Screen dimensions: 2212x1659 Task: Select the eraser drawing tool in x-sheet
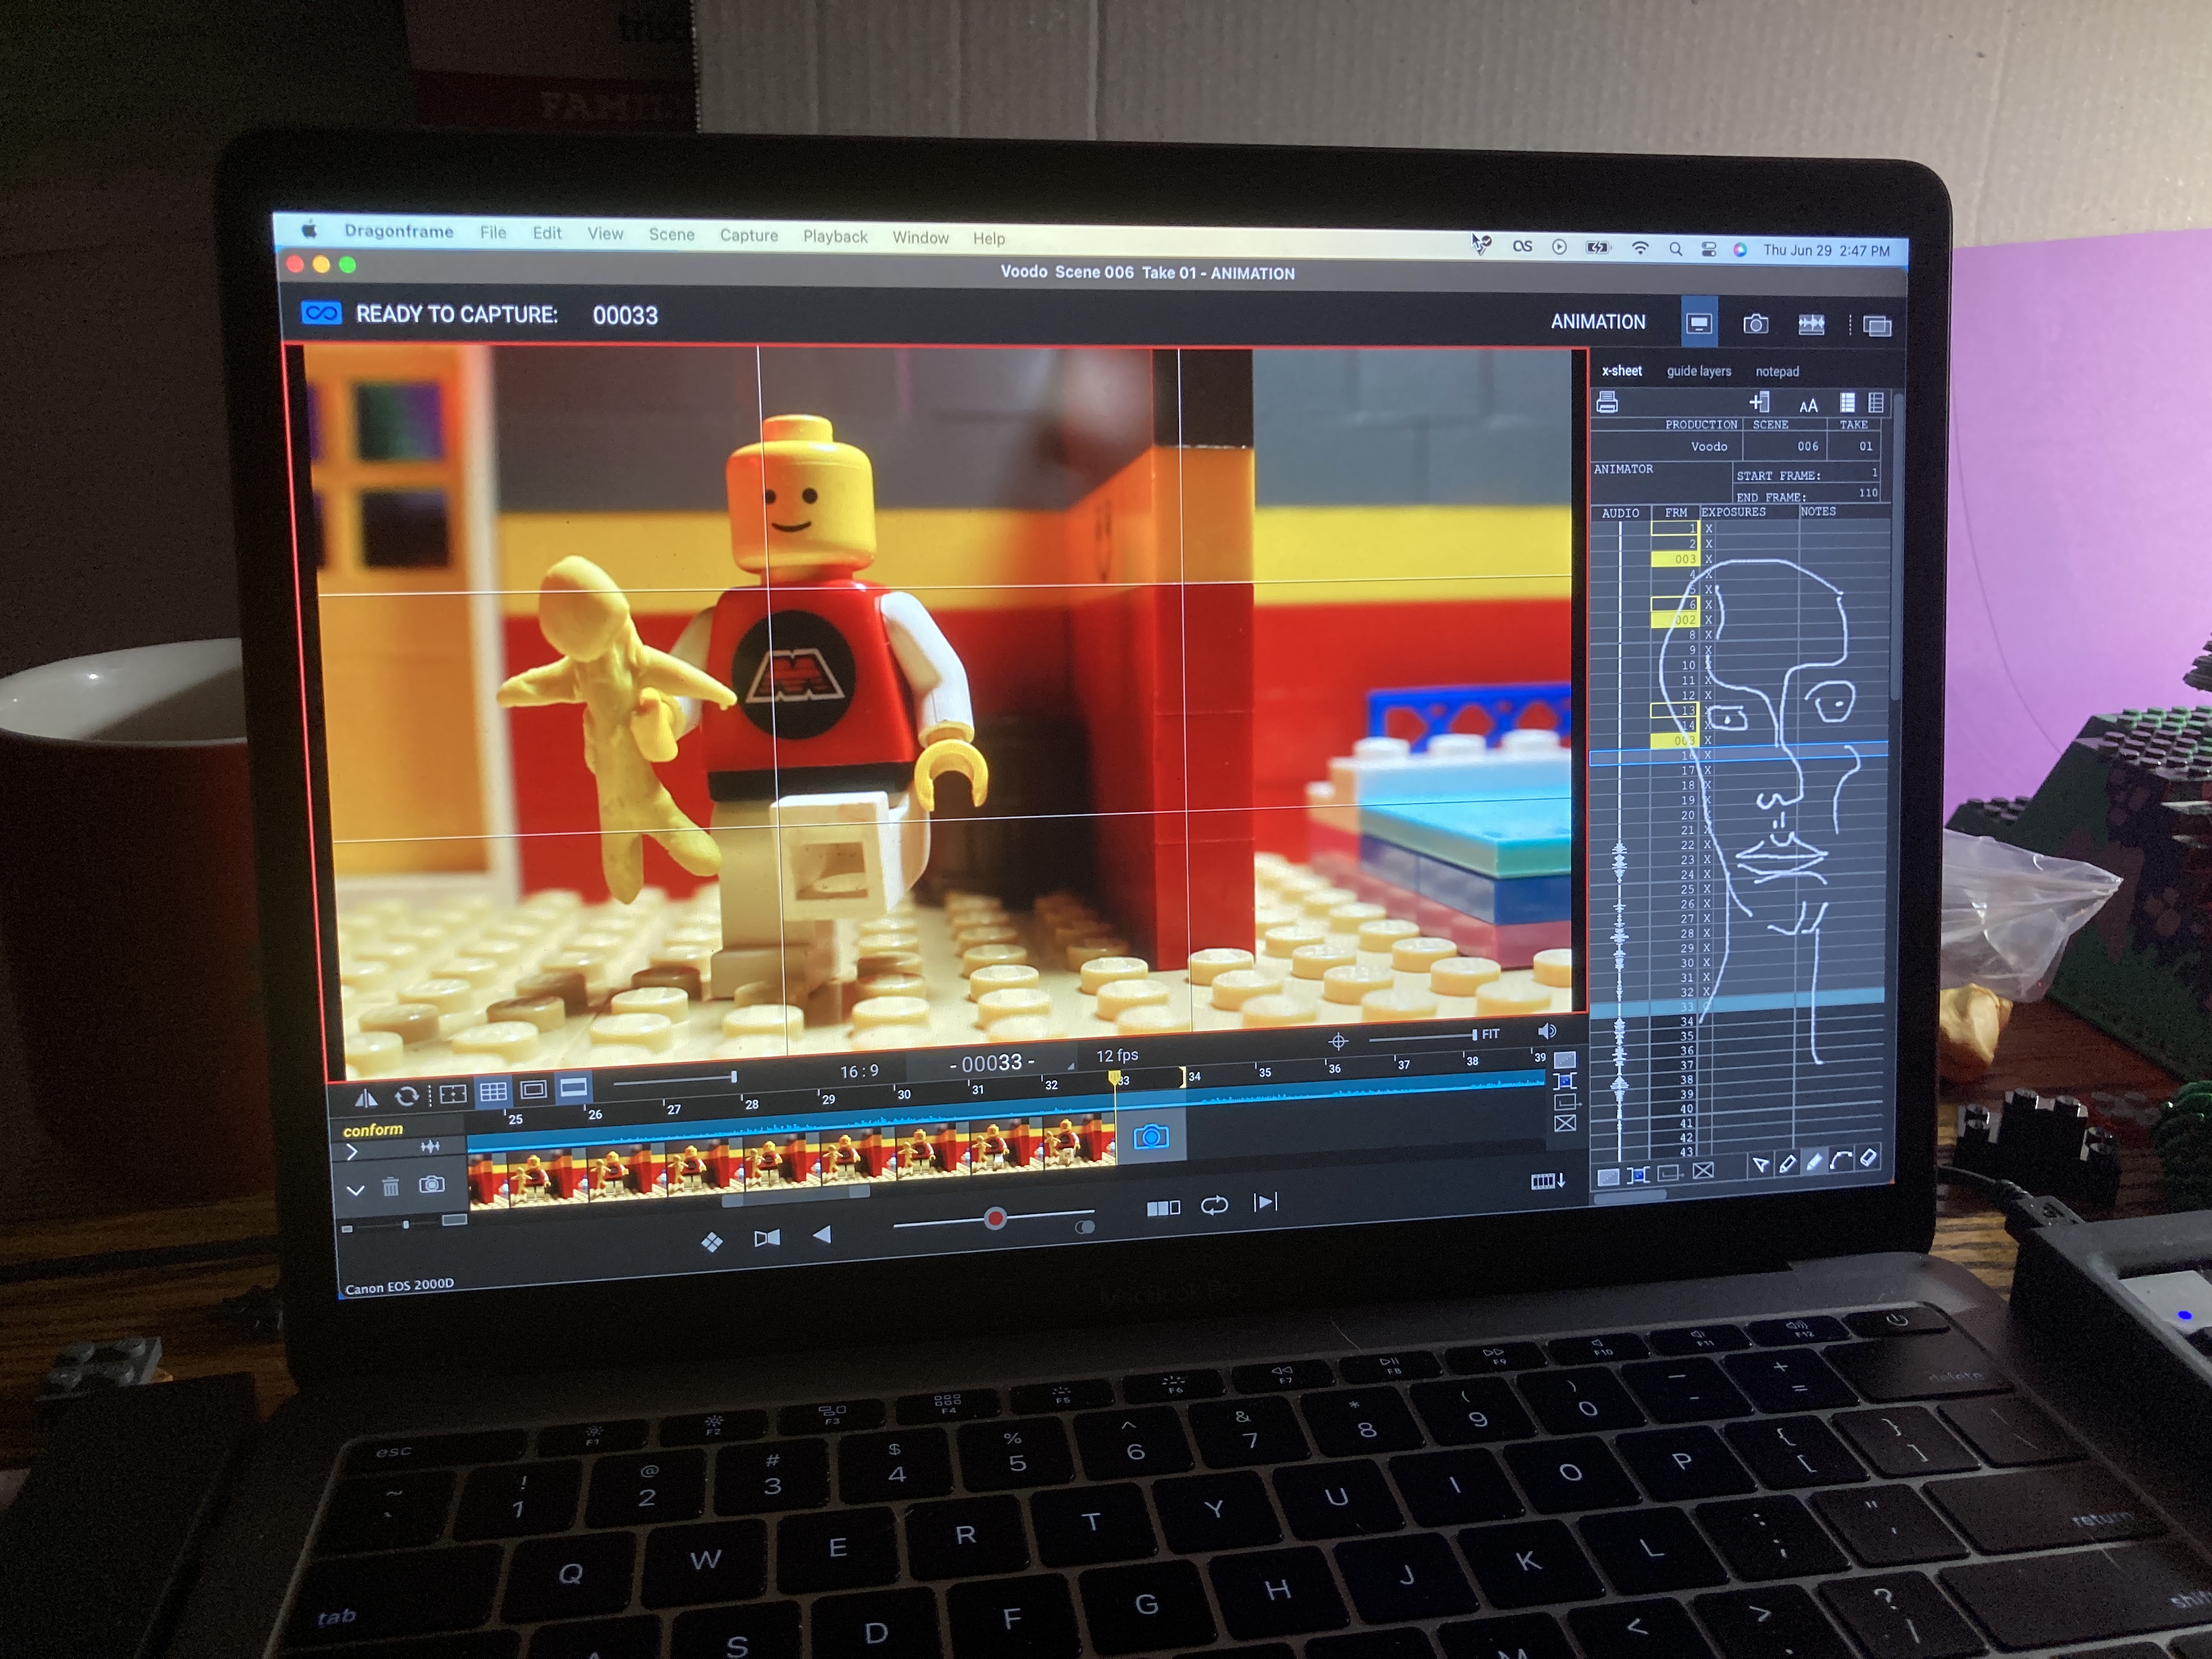coord(1868,1157)
